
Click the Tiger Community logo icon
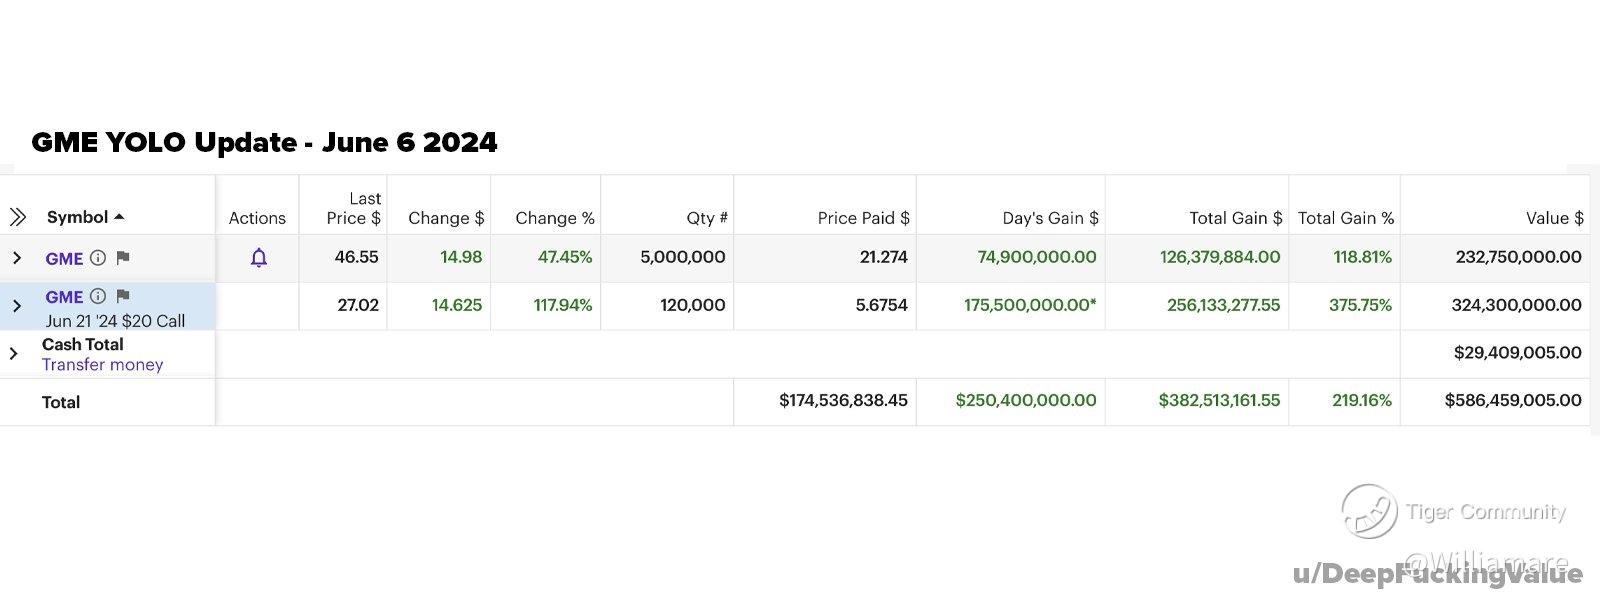pyautogui.click(x=1368, y=511)
